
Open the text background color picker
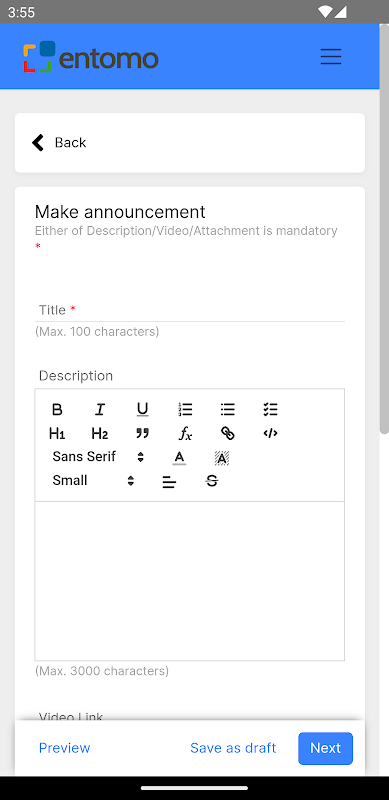(222, 458)
